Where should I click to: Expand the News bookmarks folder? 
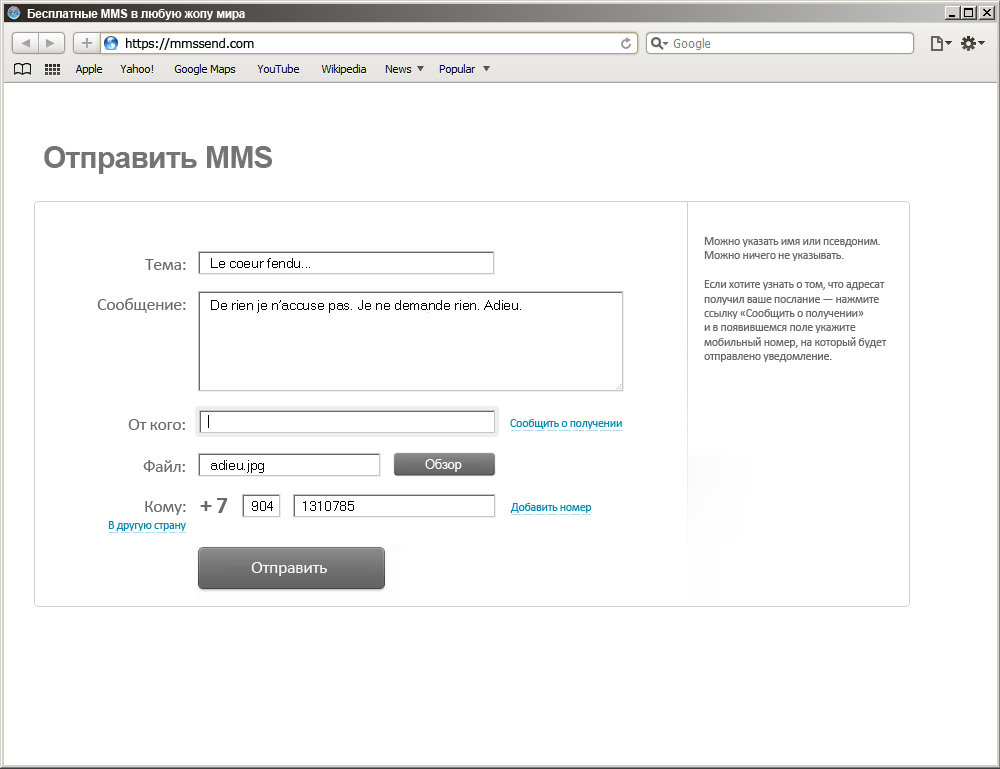pos(404,69)
